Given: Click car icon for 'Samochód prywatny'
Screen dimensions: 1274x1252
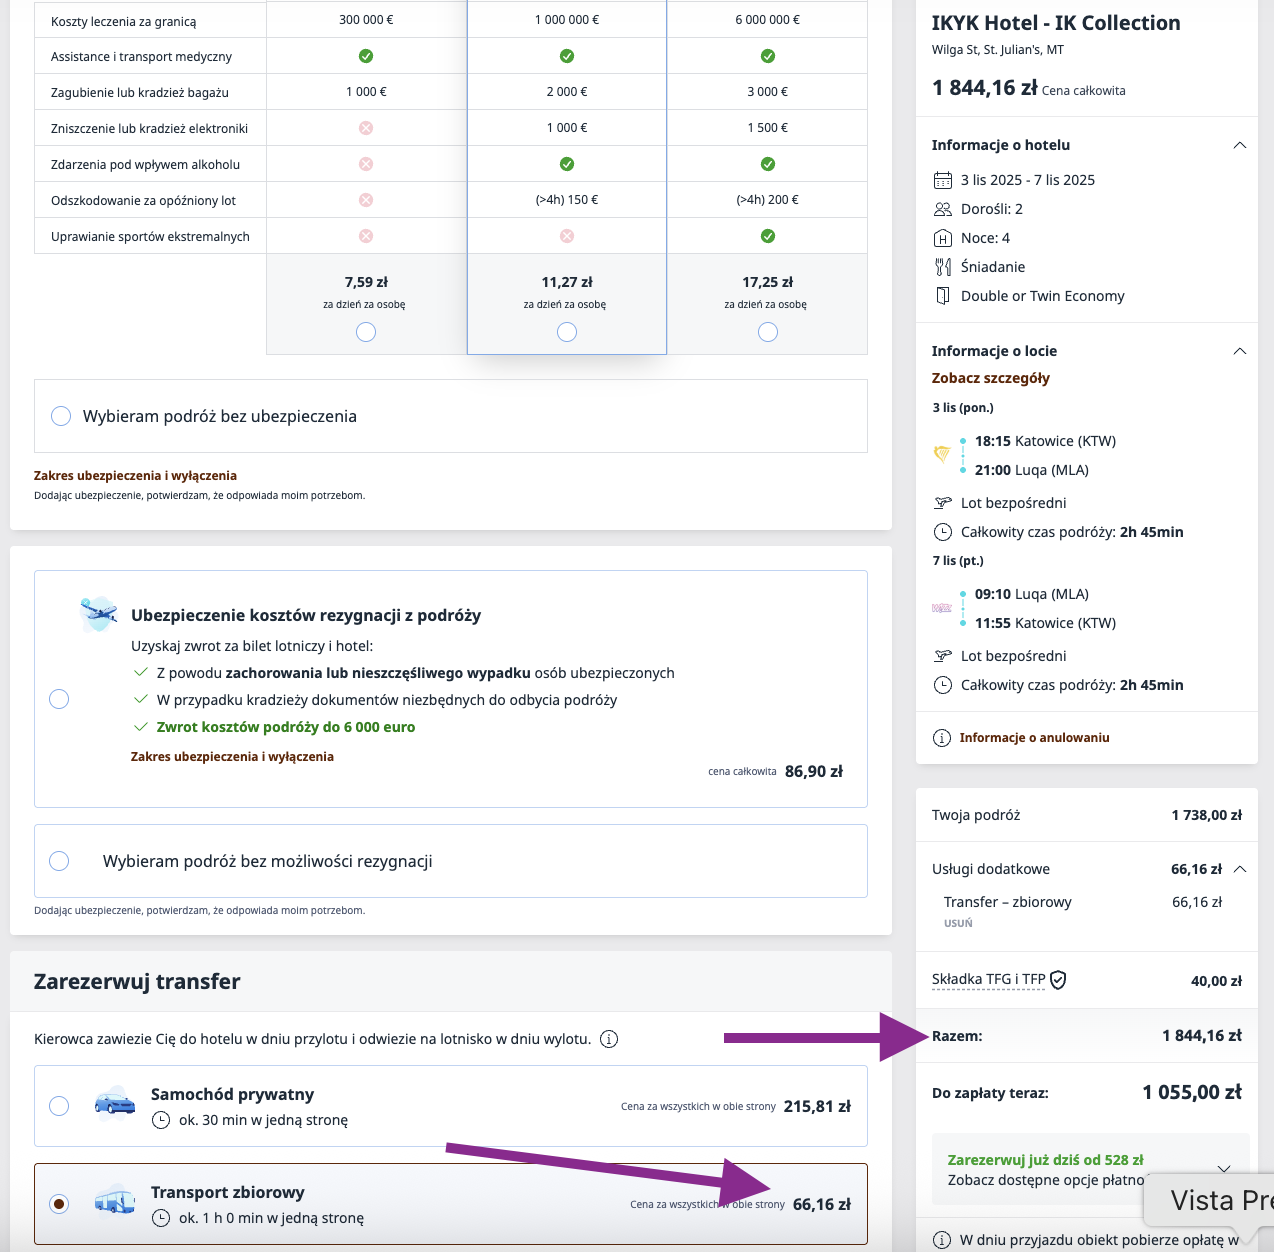Looking at the screenshot, I should click(x=115, y=1102).
